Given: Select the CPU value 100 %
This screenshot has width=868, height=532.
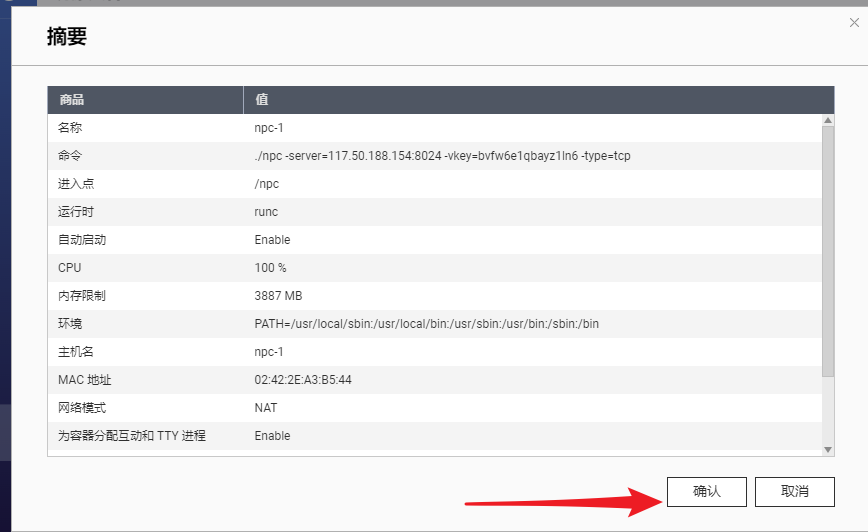Looking at the screenshot, I should (x=270, y=268).
